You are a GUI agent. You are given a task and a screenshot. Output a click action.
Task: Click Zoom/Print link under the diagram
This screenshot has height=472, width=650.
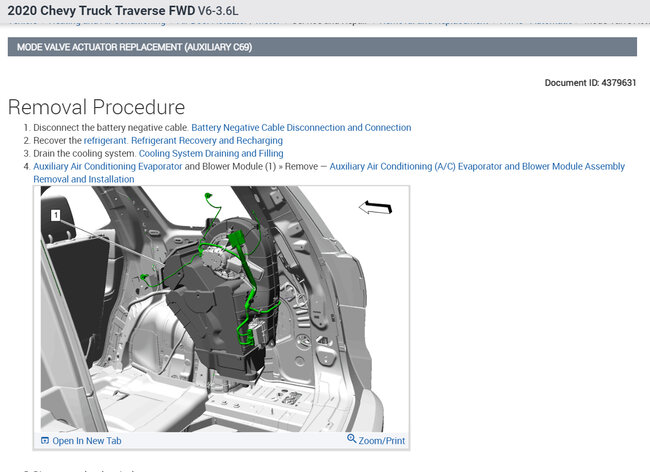381,441
